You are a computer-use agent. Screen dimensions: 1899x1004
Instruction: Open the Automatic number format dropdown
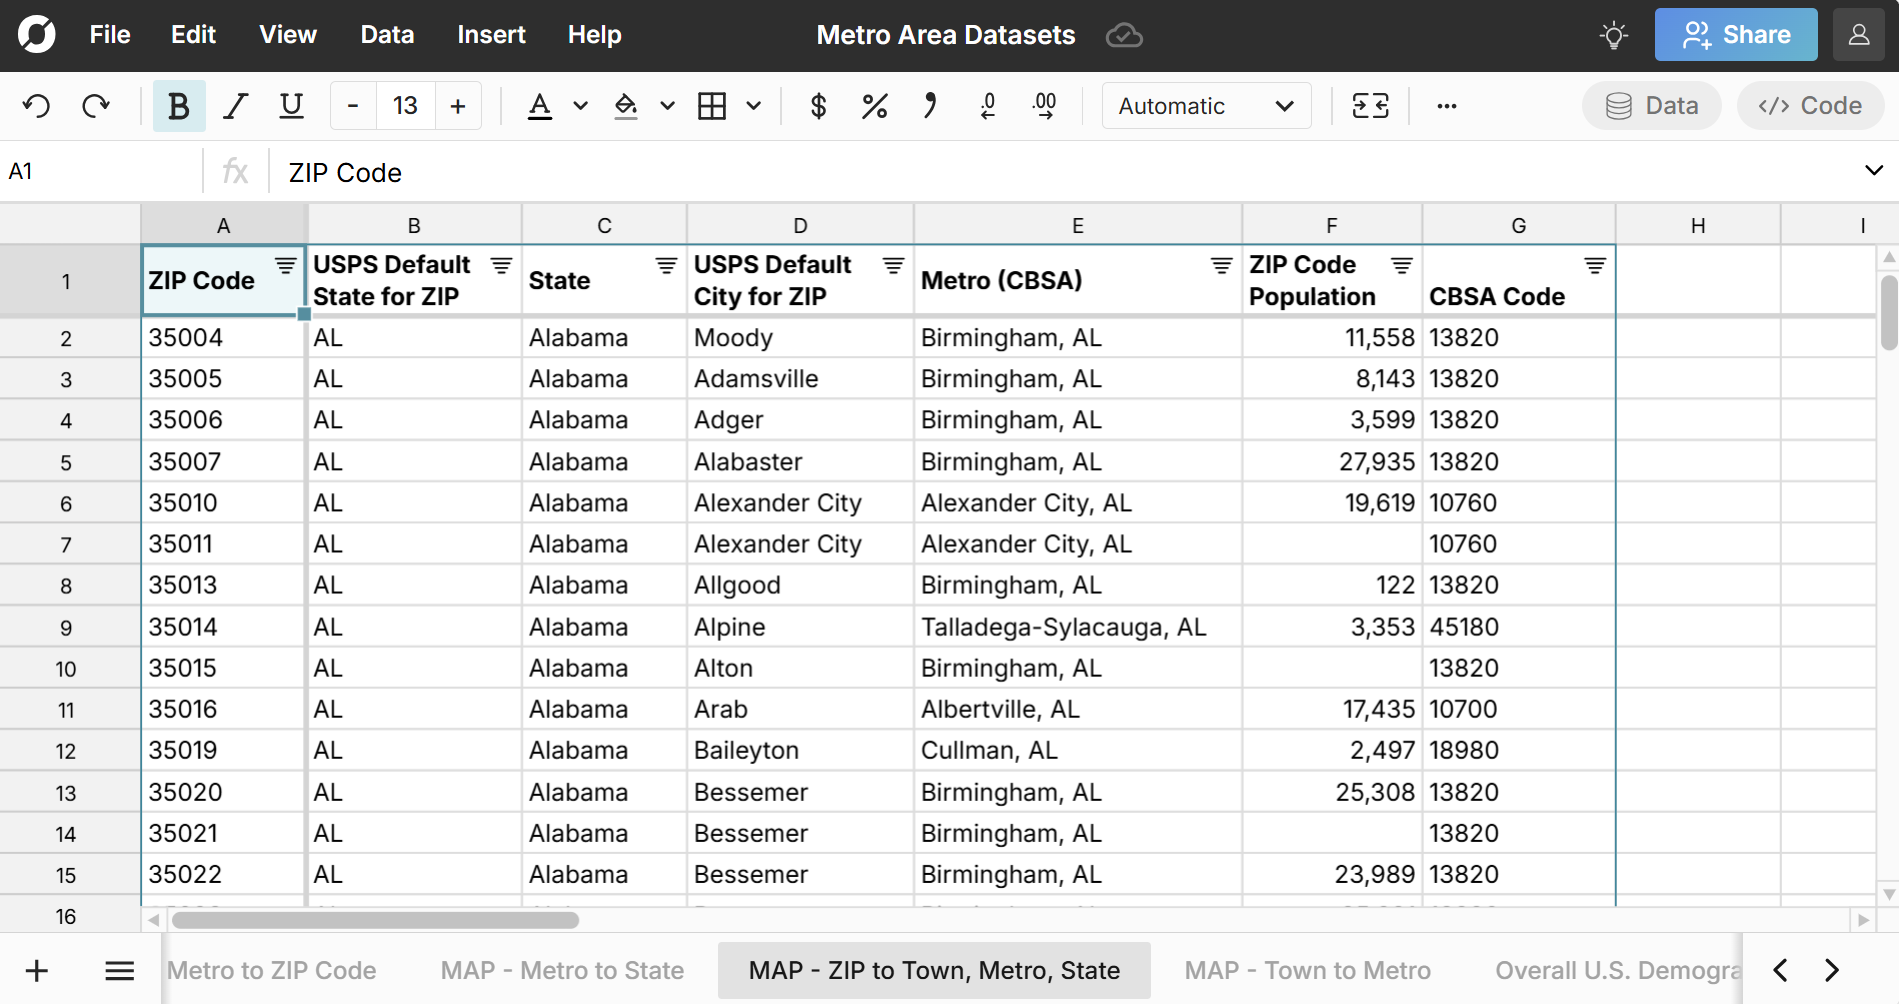click(x=1205, y=105)
